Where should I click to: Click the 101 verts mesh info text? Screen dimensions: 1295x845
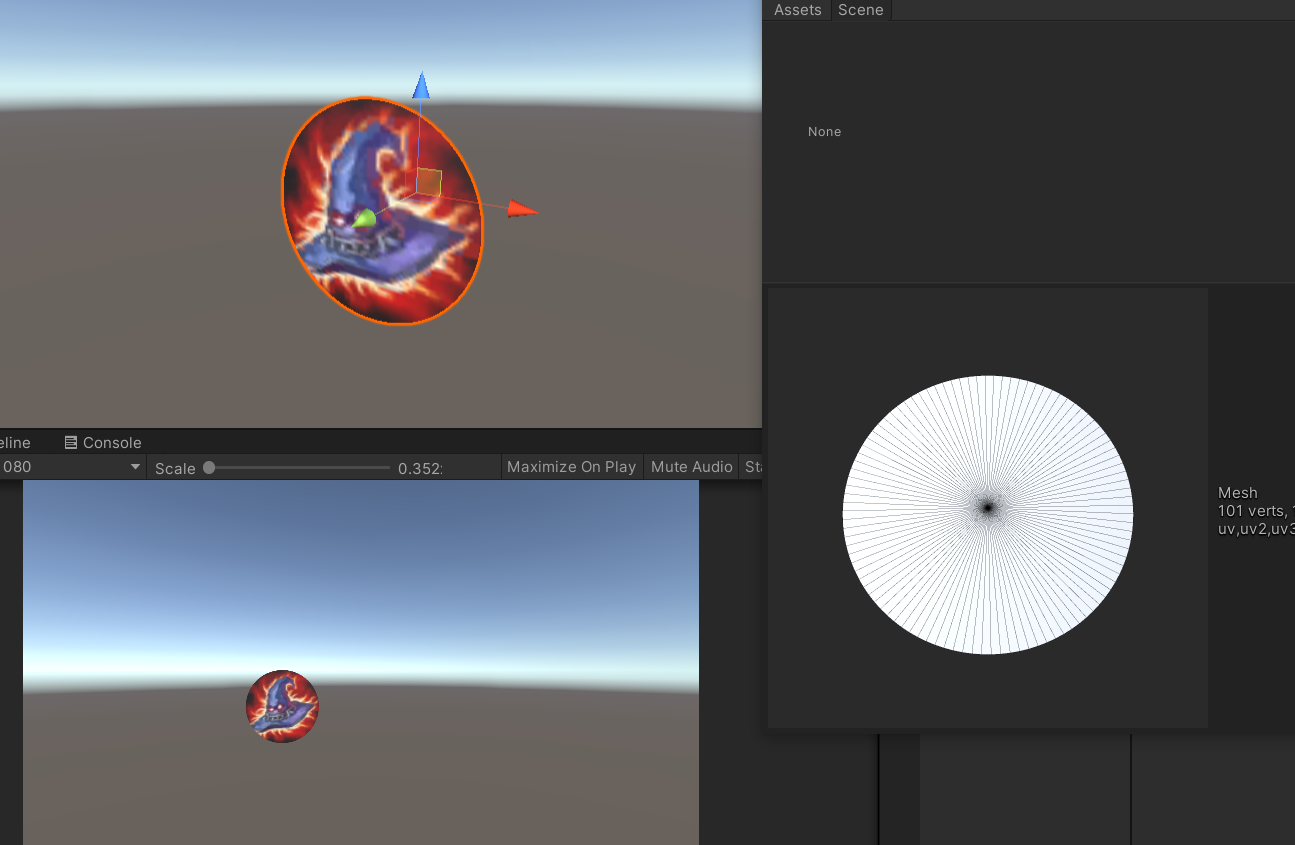(1256, 511)
